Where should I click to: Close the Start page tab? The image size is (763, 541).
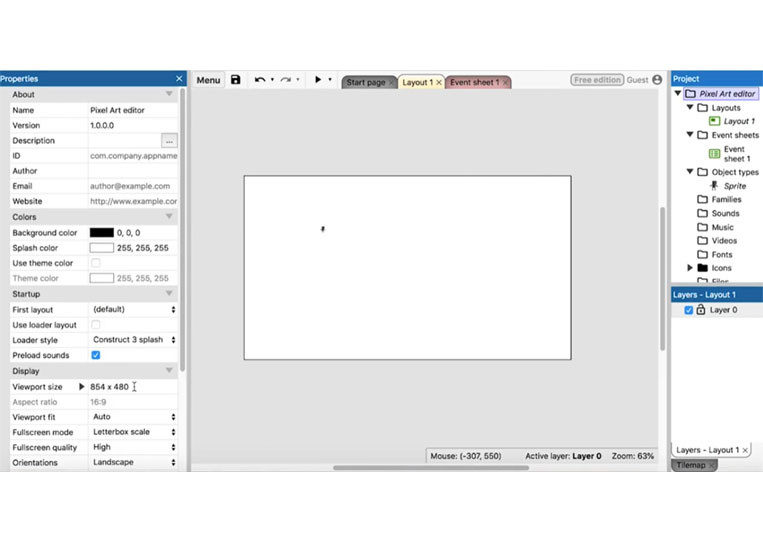[391, 83]
